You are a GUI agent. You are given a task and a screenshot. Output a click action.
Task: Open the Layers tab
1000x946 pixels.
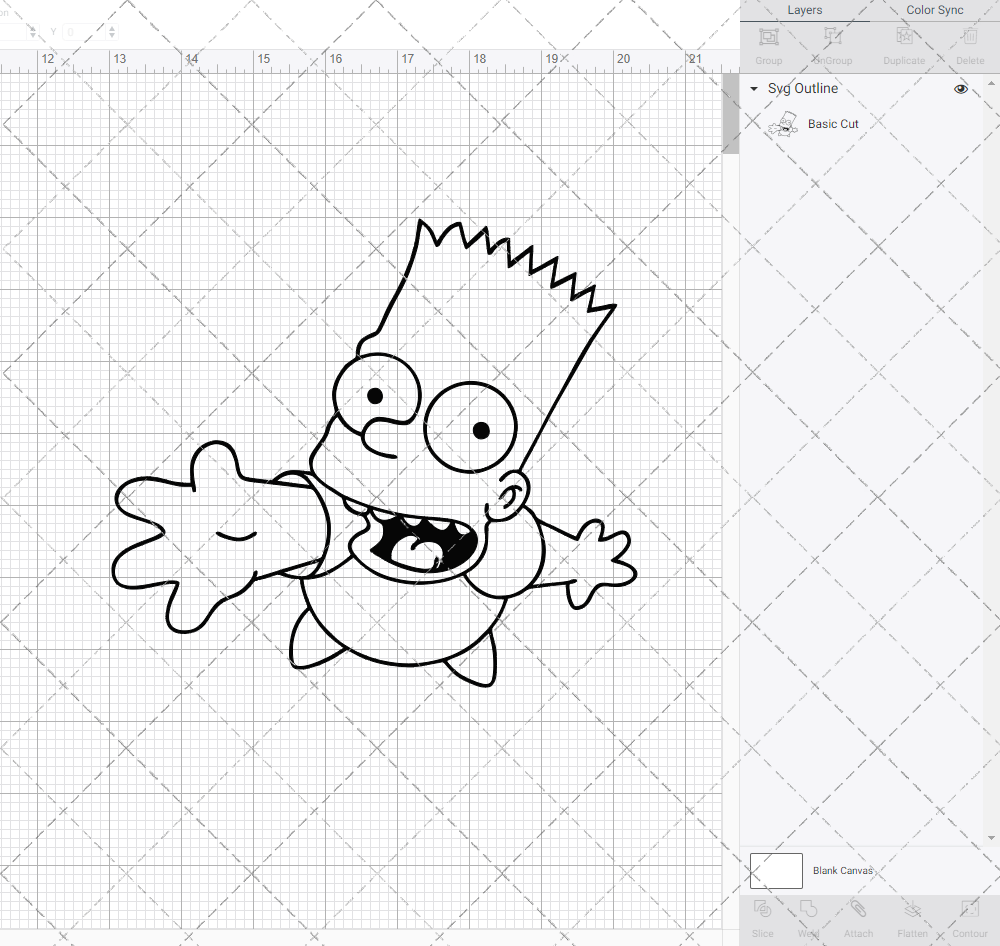[804, 10]
